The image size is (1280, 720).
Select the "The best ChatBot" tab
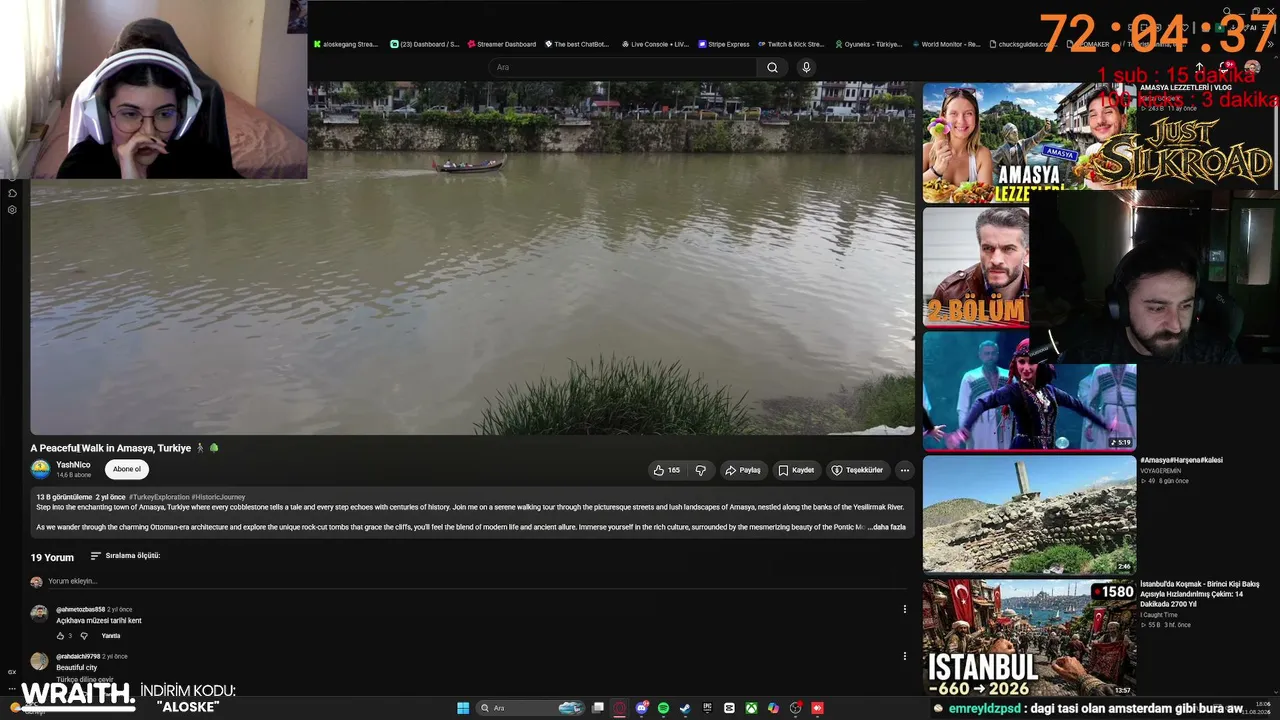click(577, 44)
